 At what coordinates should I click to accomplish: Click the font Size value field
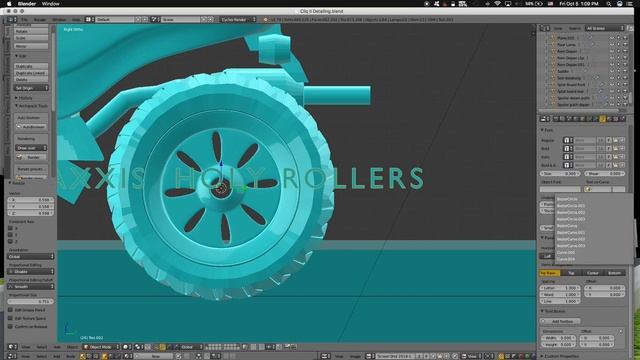[x=560, y=173]
